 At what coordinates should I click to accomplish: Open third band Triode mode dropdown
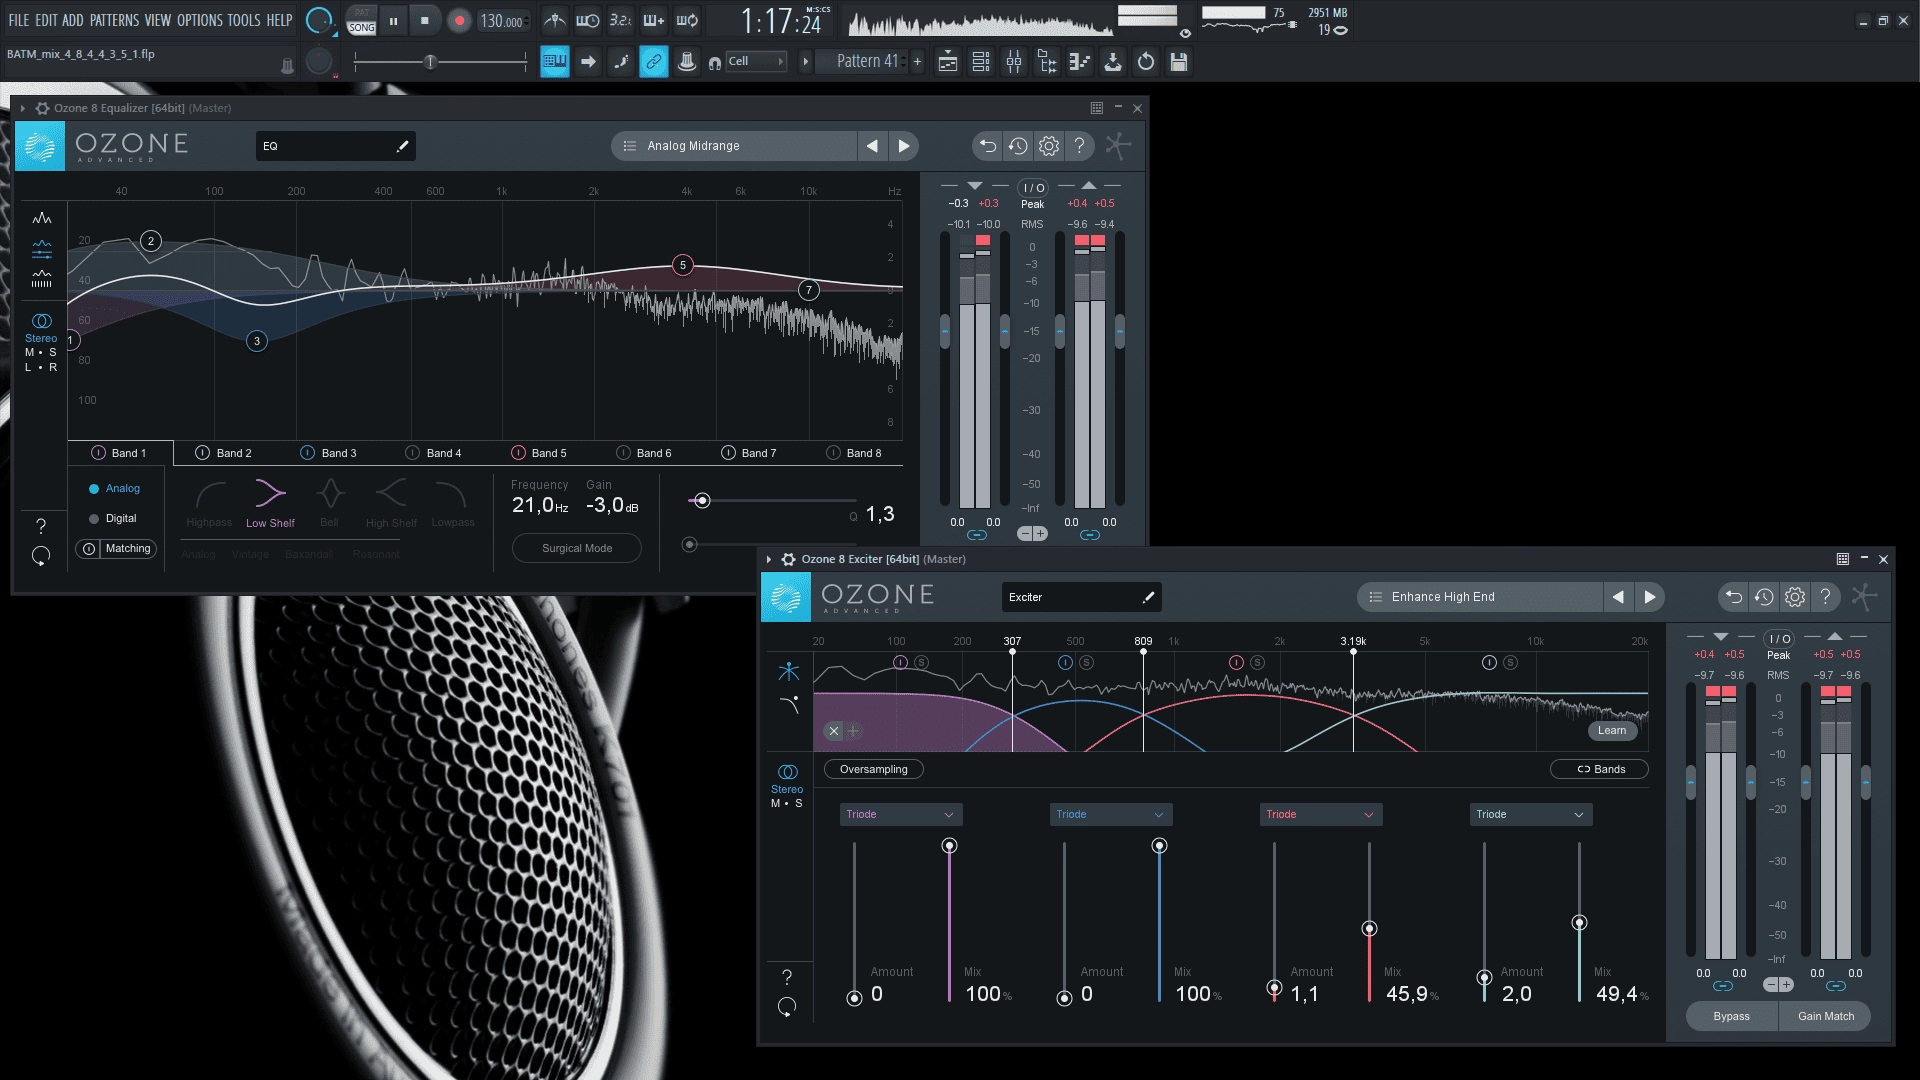[x=1321, y=814]
